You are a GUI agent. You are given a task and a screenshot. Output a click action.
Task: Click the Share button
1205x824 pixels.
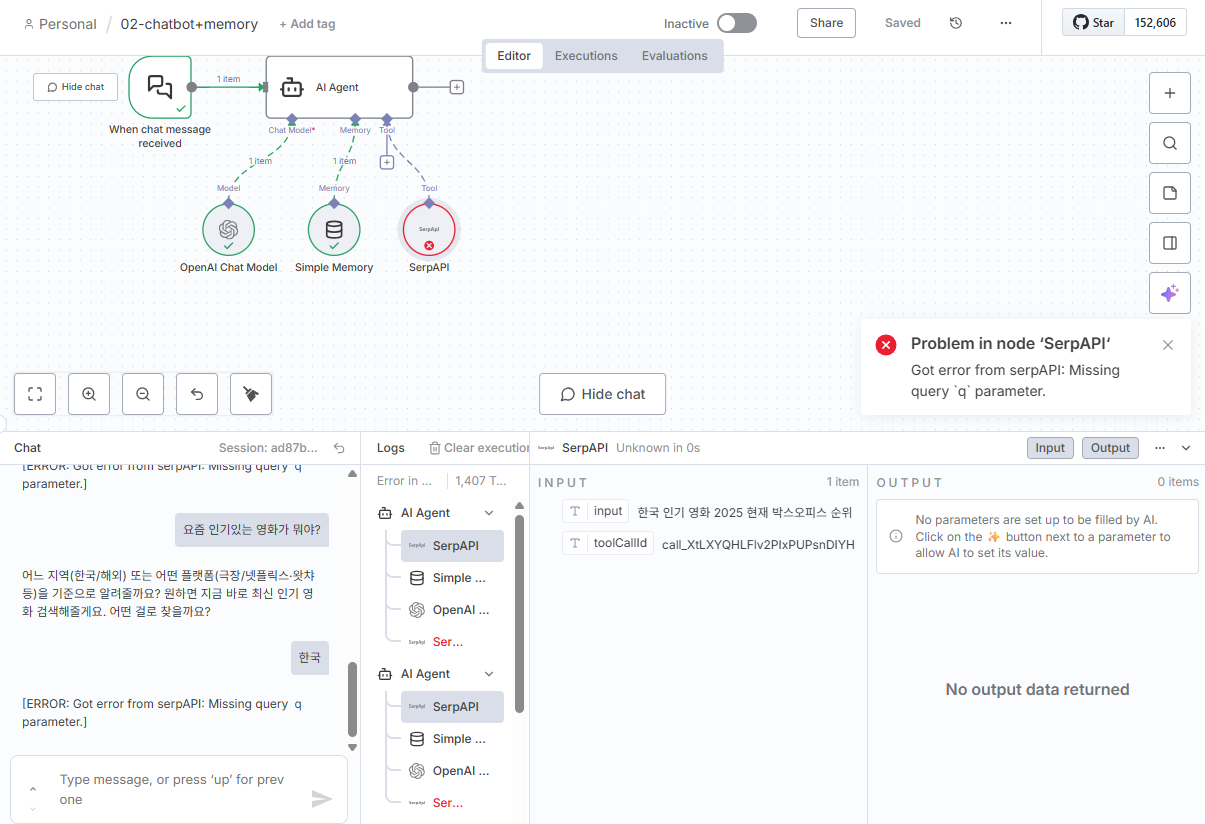pos(826,23)
